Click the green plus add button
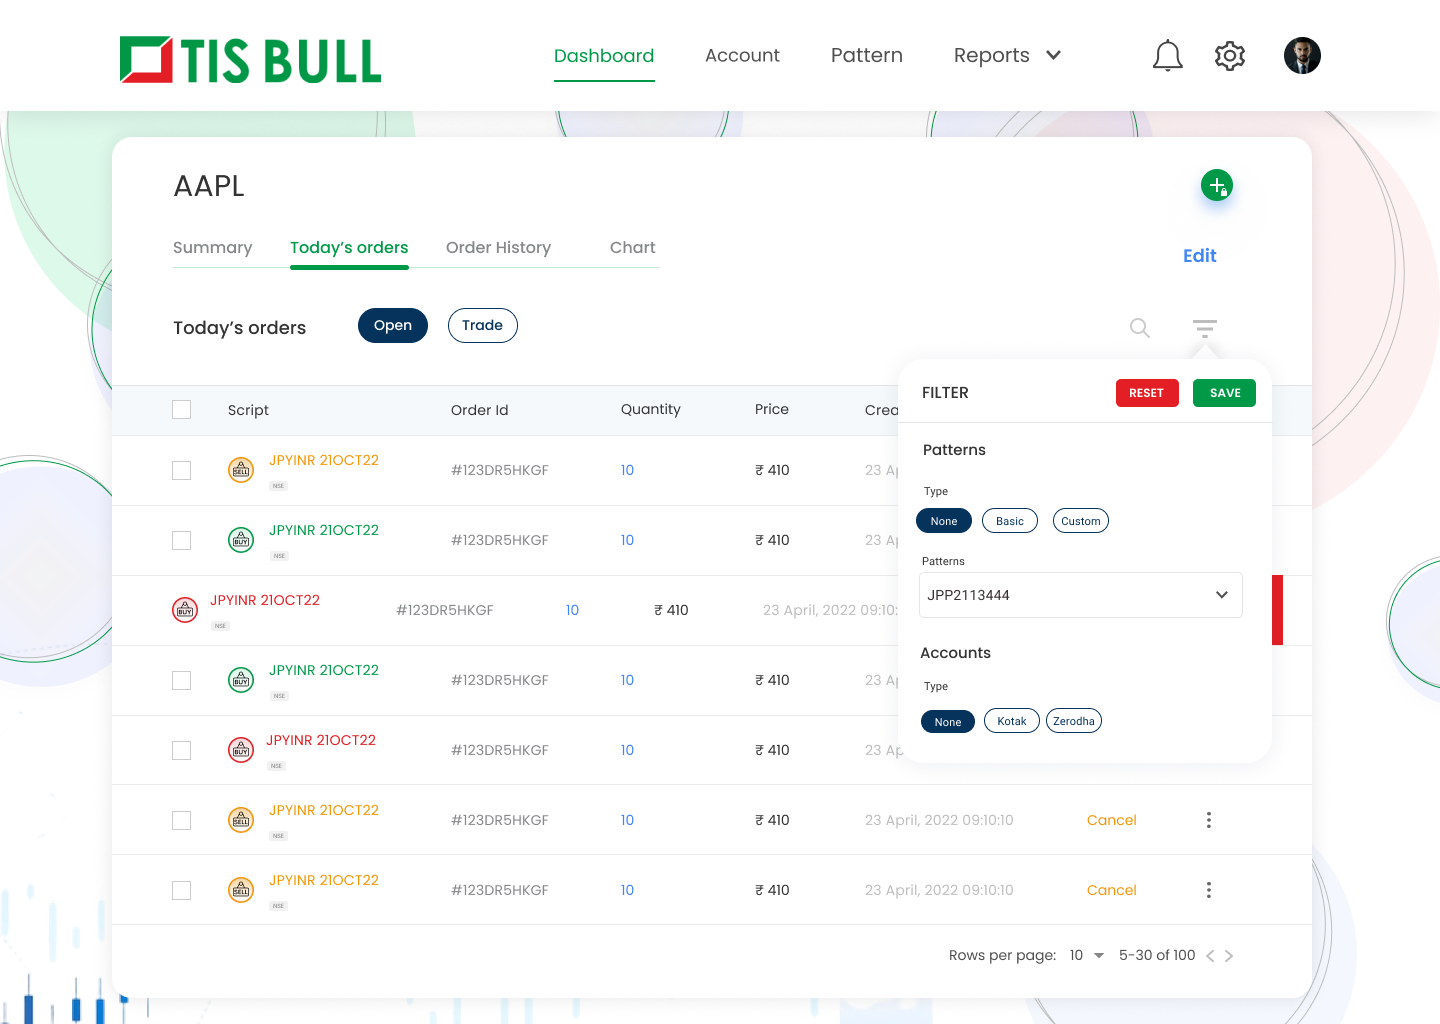The image size is (1440, 1024). point(1217,185)
